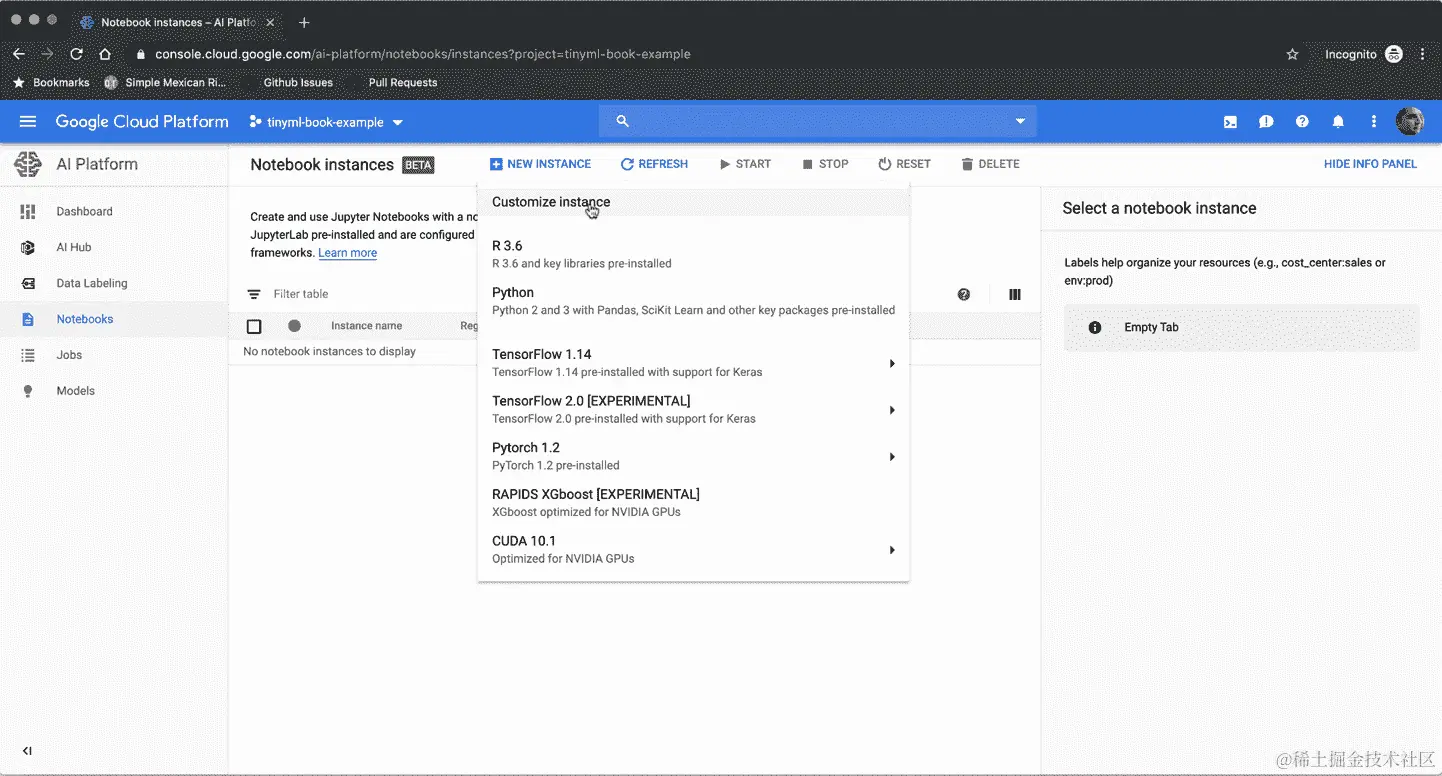The width and height of the screenshot is (1442, 776).
Task: Open a new browser tab
Action: pyautogui.click(x=304, y=22)
